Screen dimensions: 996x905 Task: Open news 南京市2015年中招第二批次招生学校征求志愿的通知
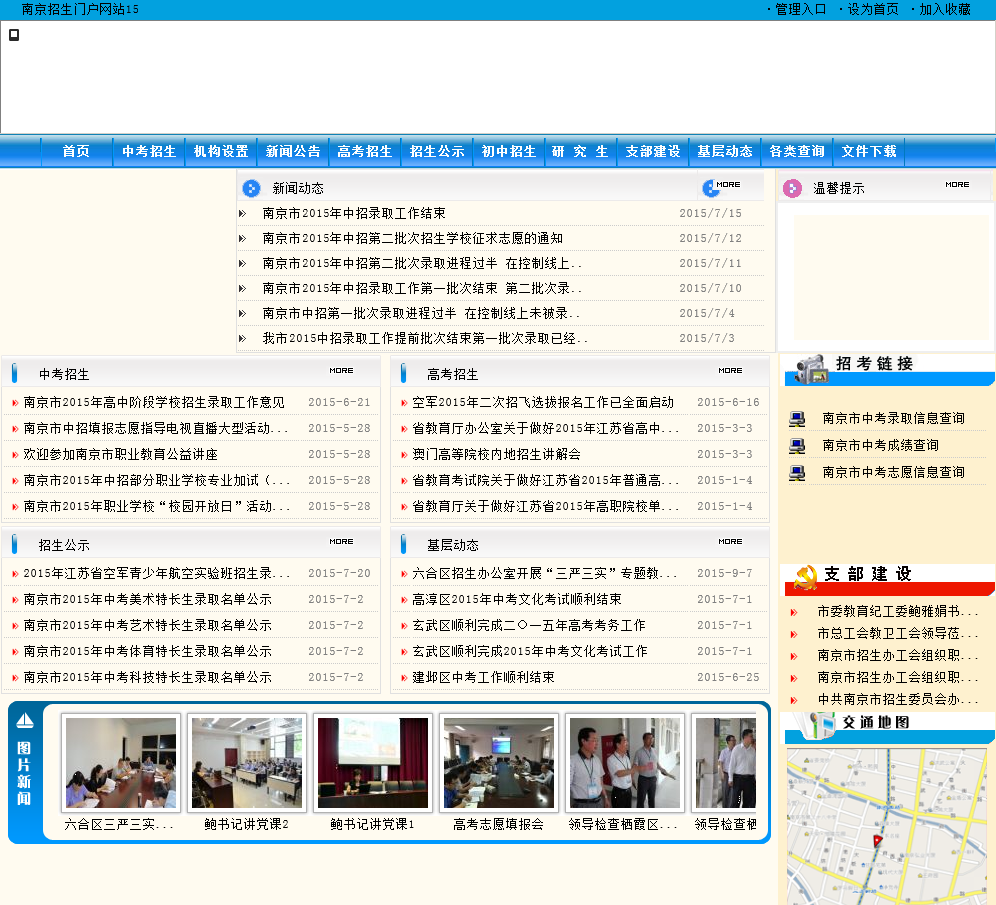412,238
